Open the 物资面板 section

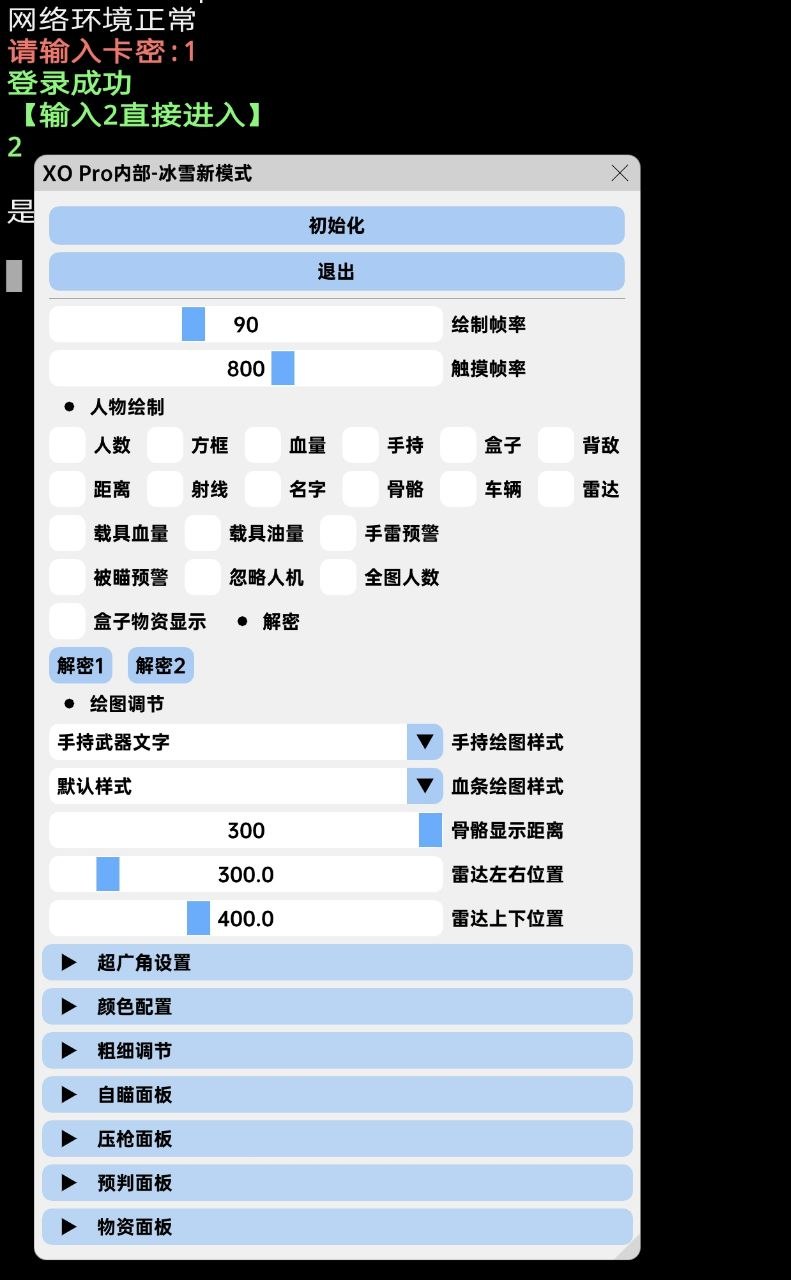[x=337, y=1227]
